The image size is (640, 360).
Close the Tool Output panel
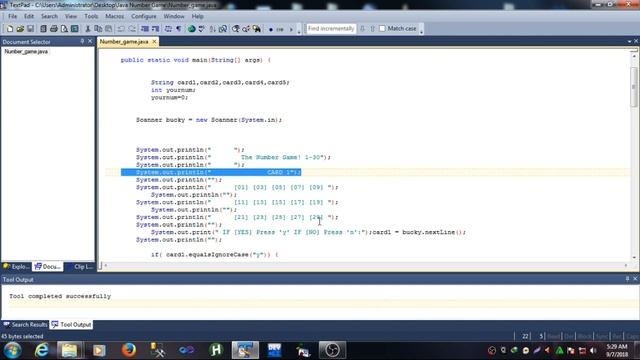coord(635,279)
